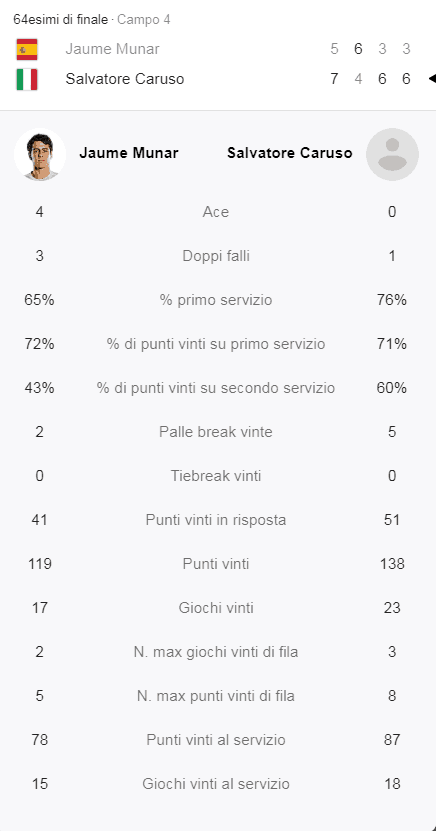This screenshot has height=831, width=436.
Task: Select Salvatore Caruso name in scoreboard
Action: pyautogui.click(x=125, y=79)
